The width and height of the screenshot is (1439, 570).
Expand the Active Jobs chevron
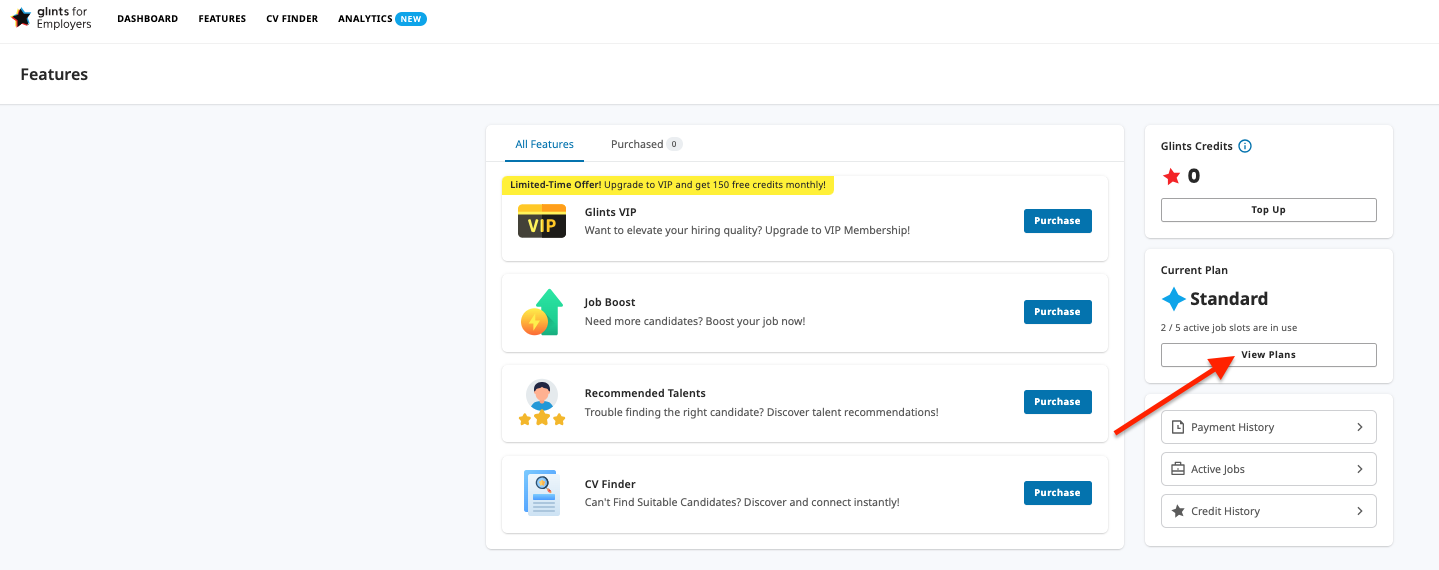click(x=1360, y=469)
